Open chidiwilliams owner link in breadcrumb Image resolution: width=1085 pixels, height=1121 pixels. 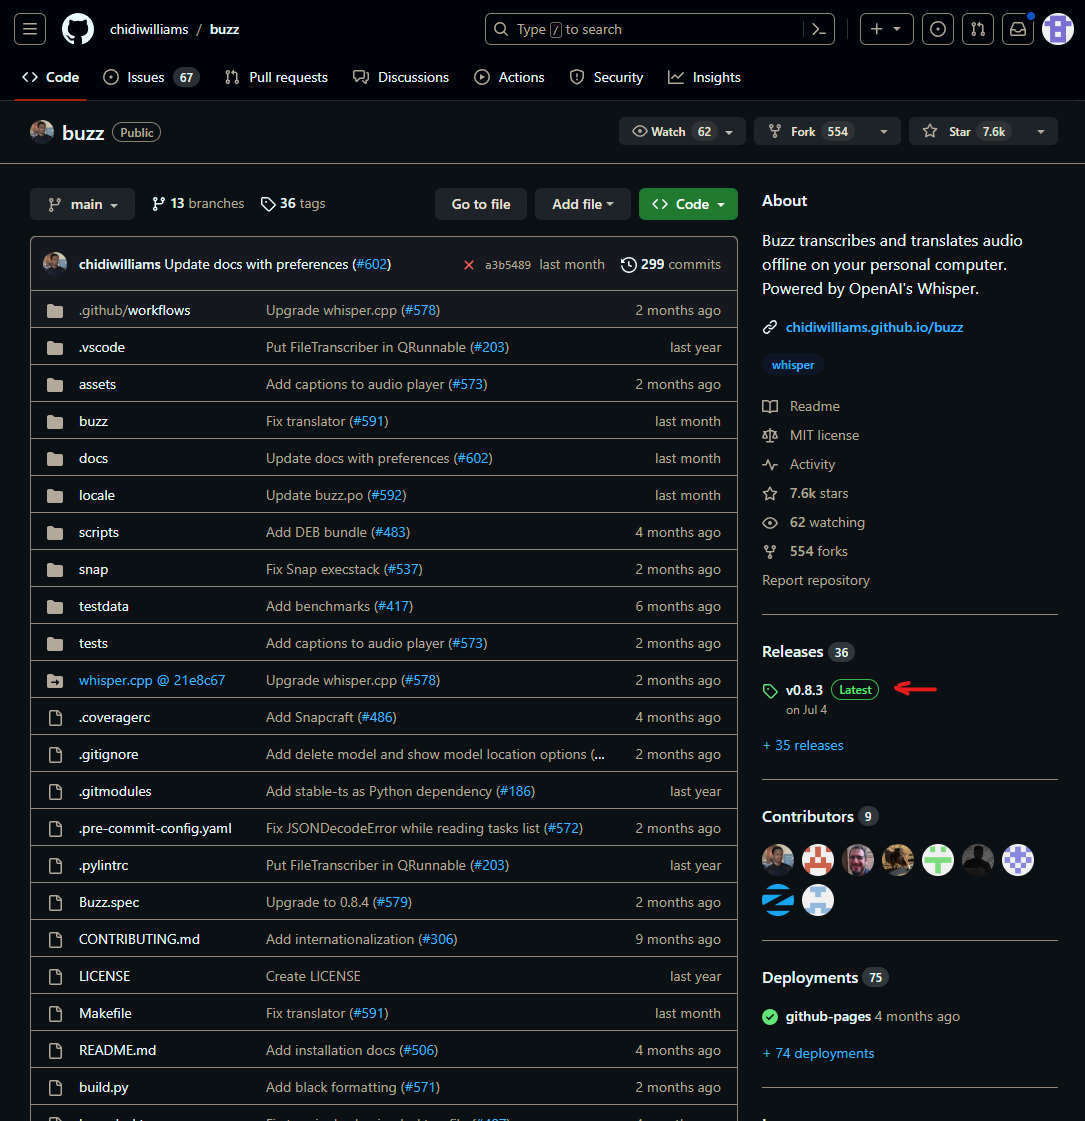coord(149,29)
